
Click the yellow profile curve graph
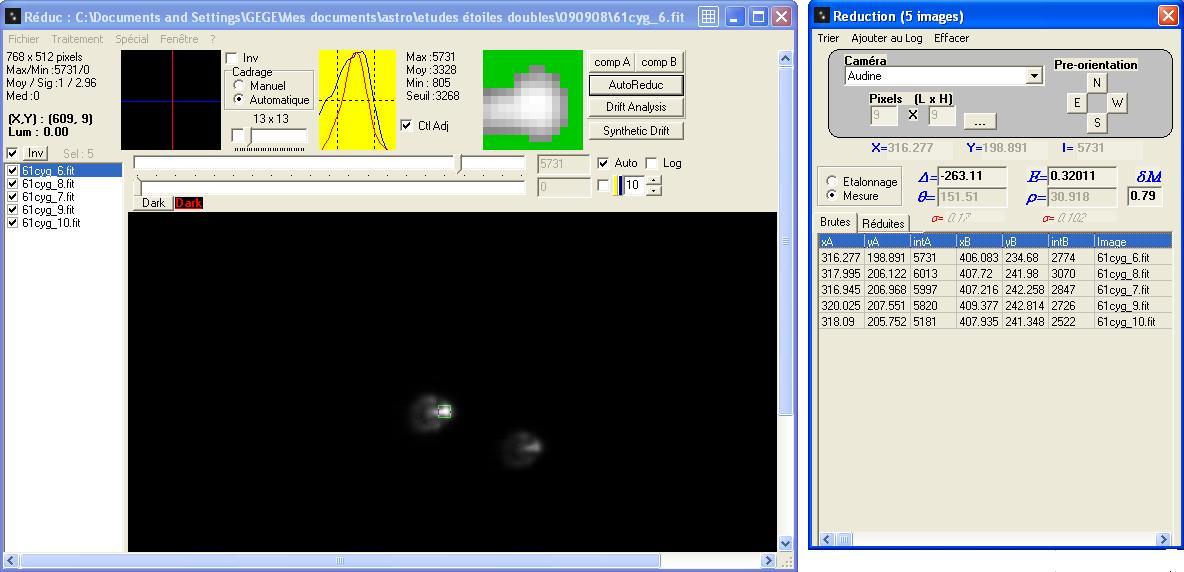[357, 100]
